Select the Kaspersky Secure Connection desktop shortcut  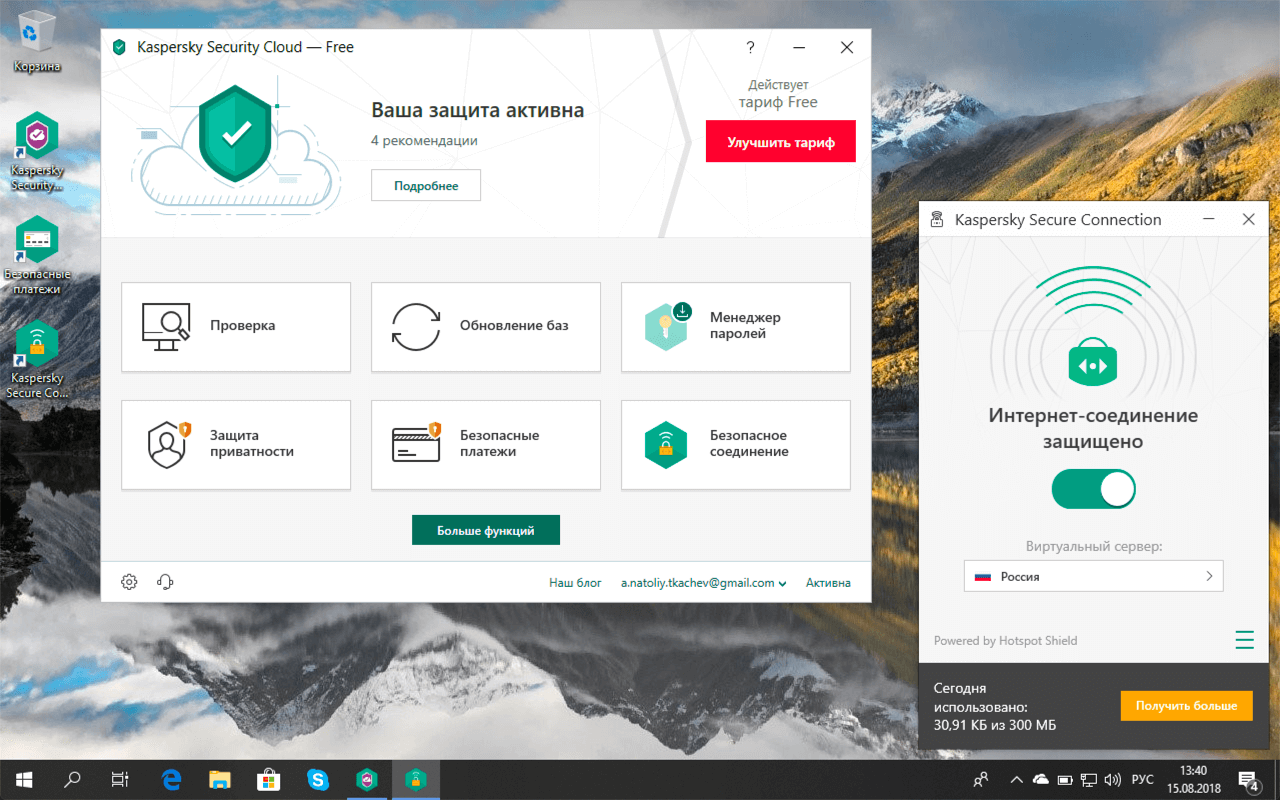pyautogui.click(x=37, y=360)
